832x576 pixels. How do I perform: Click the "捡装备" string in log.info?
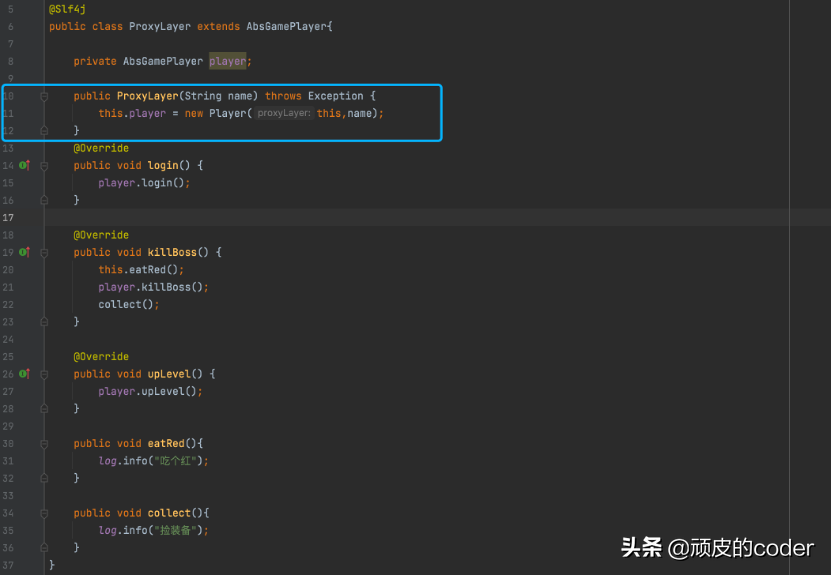(177, 530)
